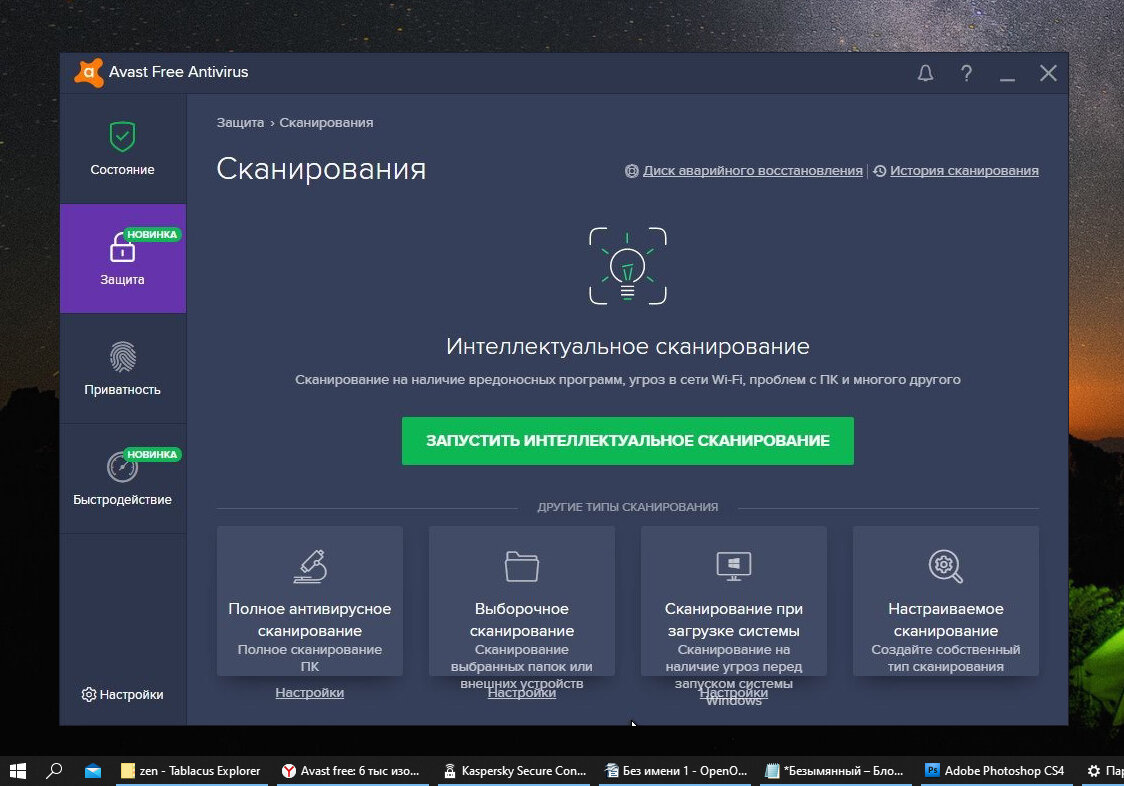The width and height of the screenshot is (1124, 786).
Task: Open the Mail app from taskbar
Action: [92, 771]
